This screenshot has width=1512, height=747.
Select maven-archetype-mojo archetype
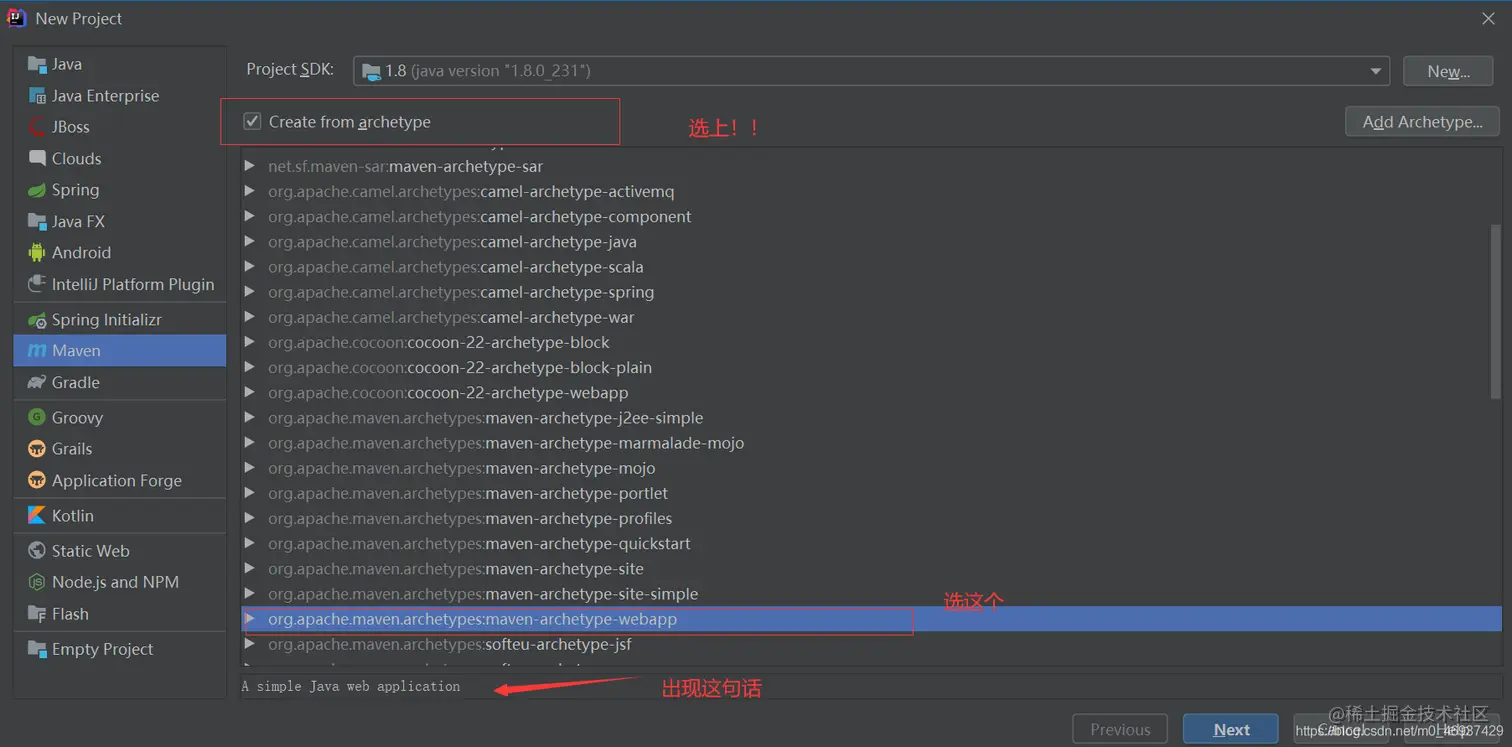tap(870, 468)
